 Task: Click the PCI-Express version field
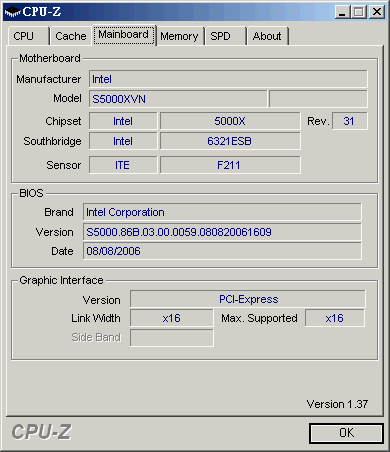pos(248,299)
